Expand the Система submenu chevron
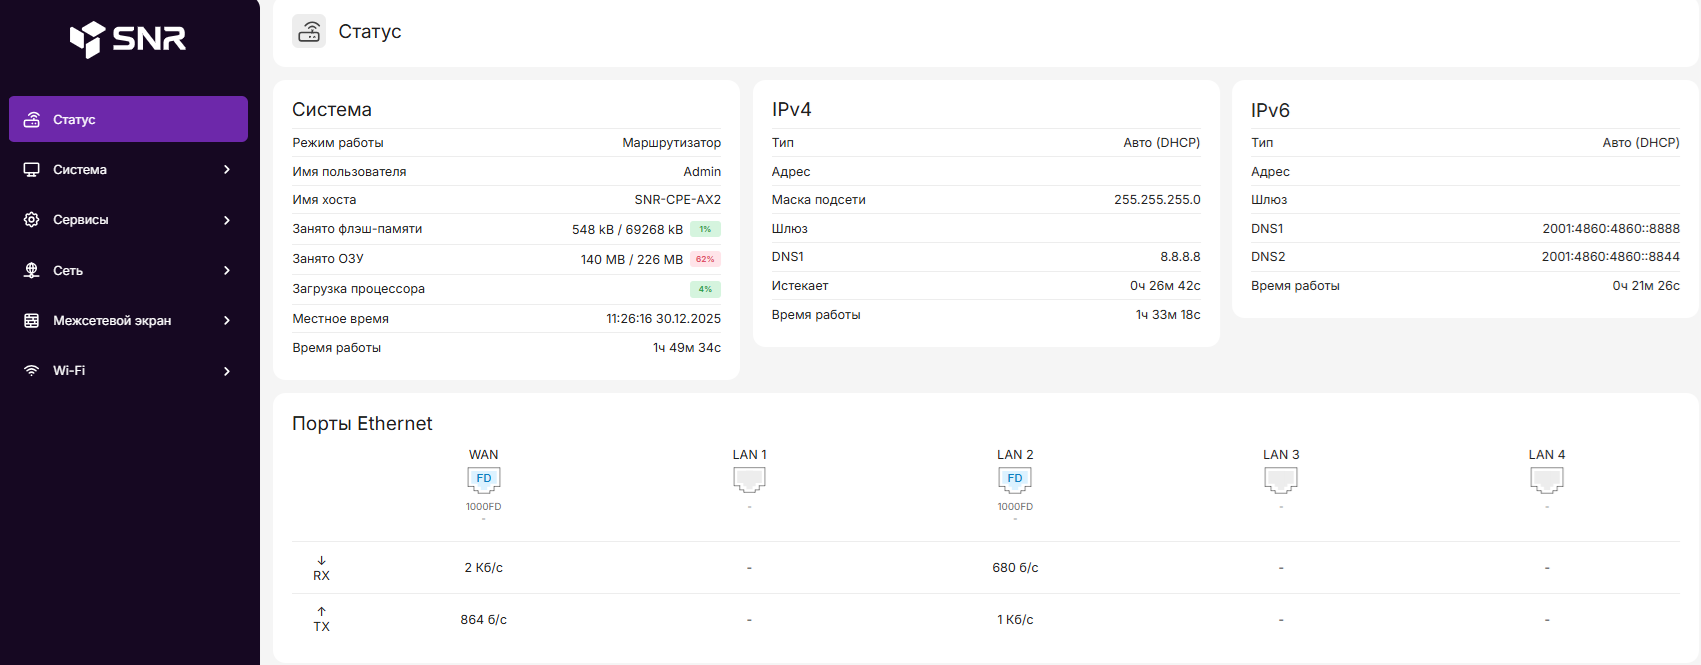This screenshot has height=665, width=1701. coord(227,170)
